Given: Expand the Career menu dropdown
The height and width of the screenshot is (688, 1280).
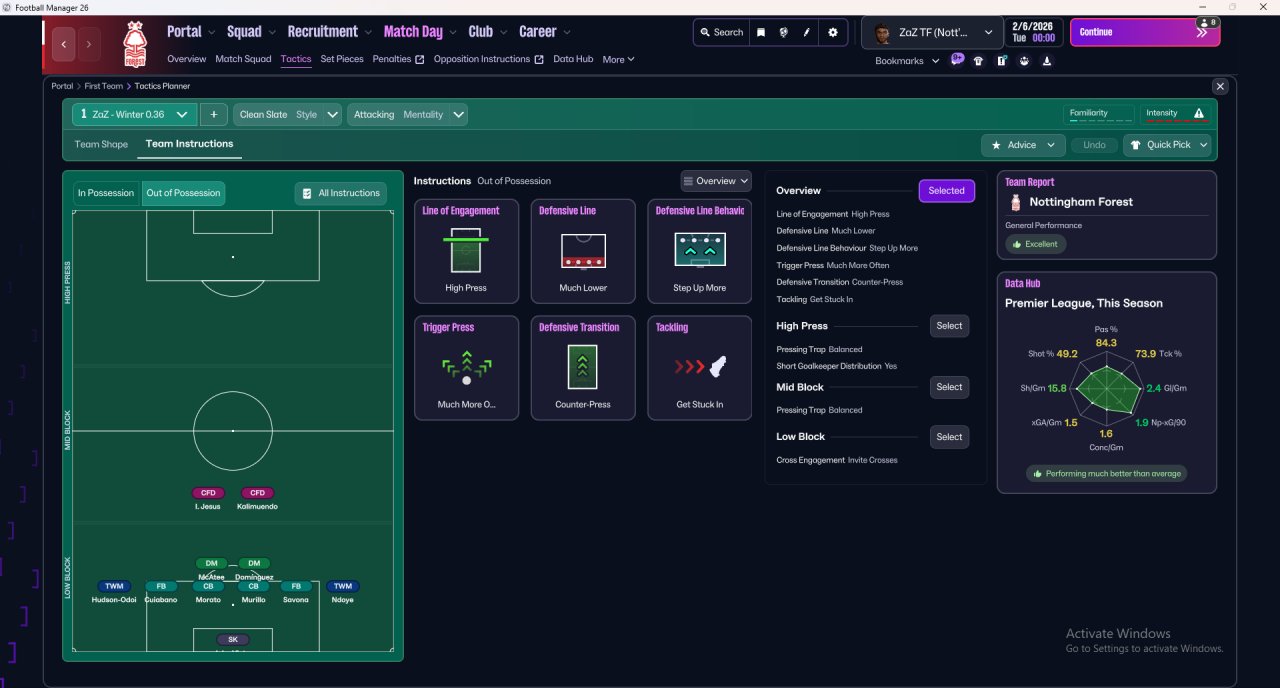Looking at the screenshot, I should [x=545, y=32].
